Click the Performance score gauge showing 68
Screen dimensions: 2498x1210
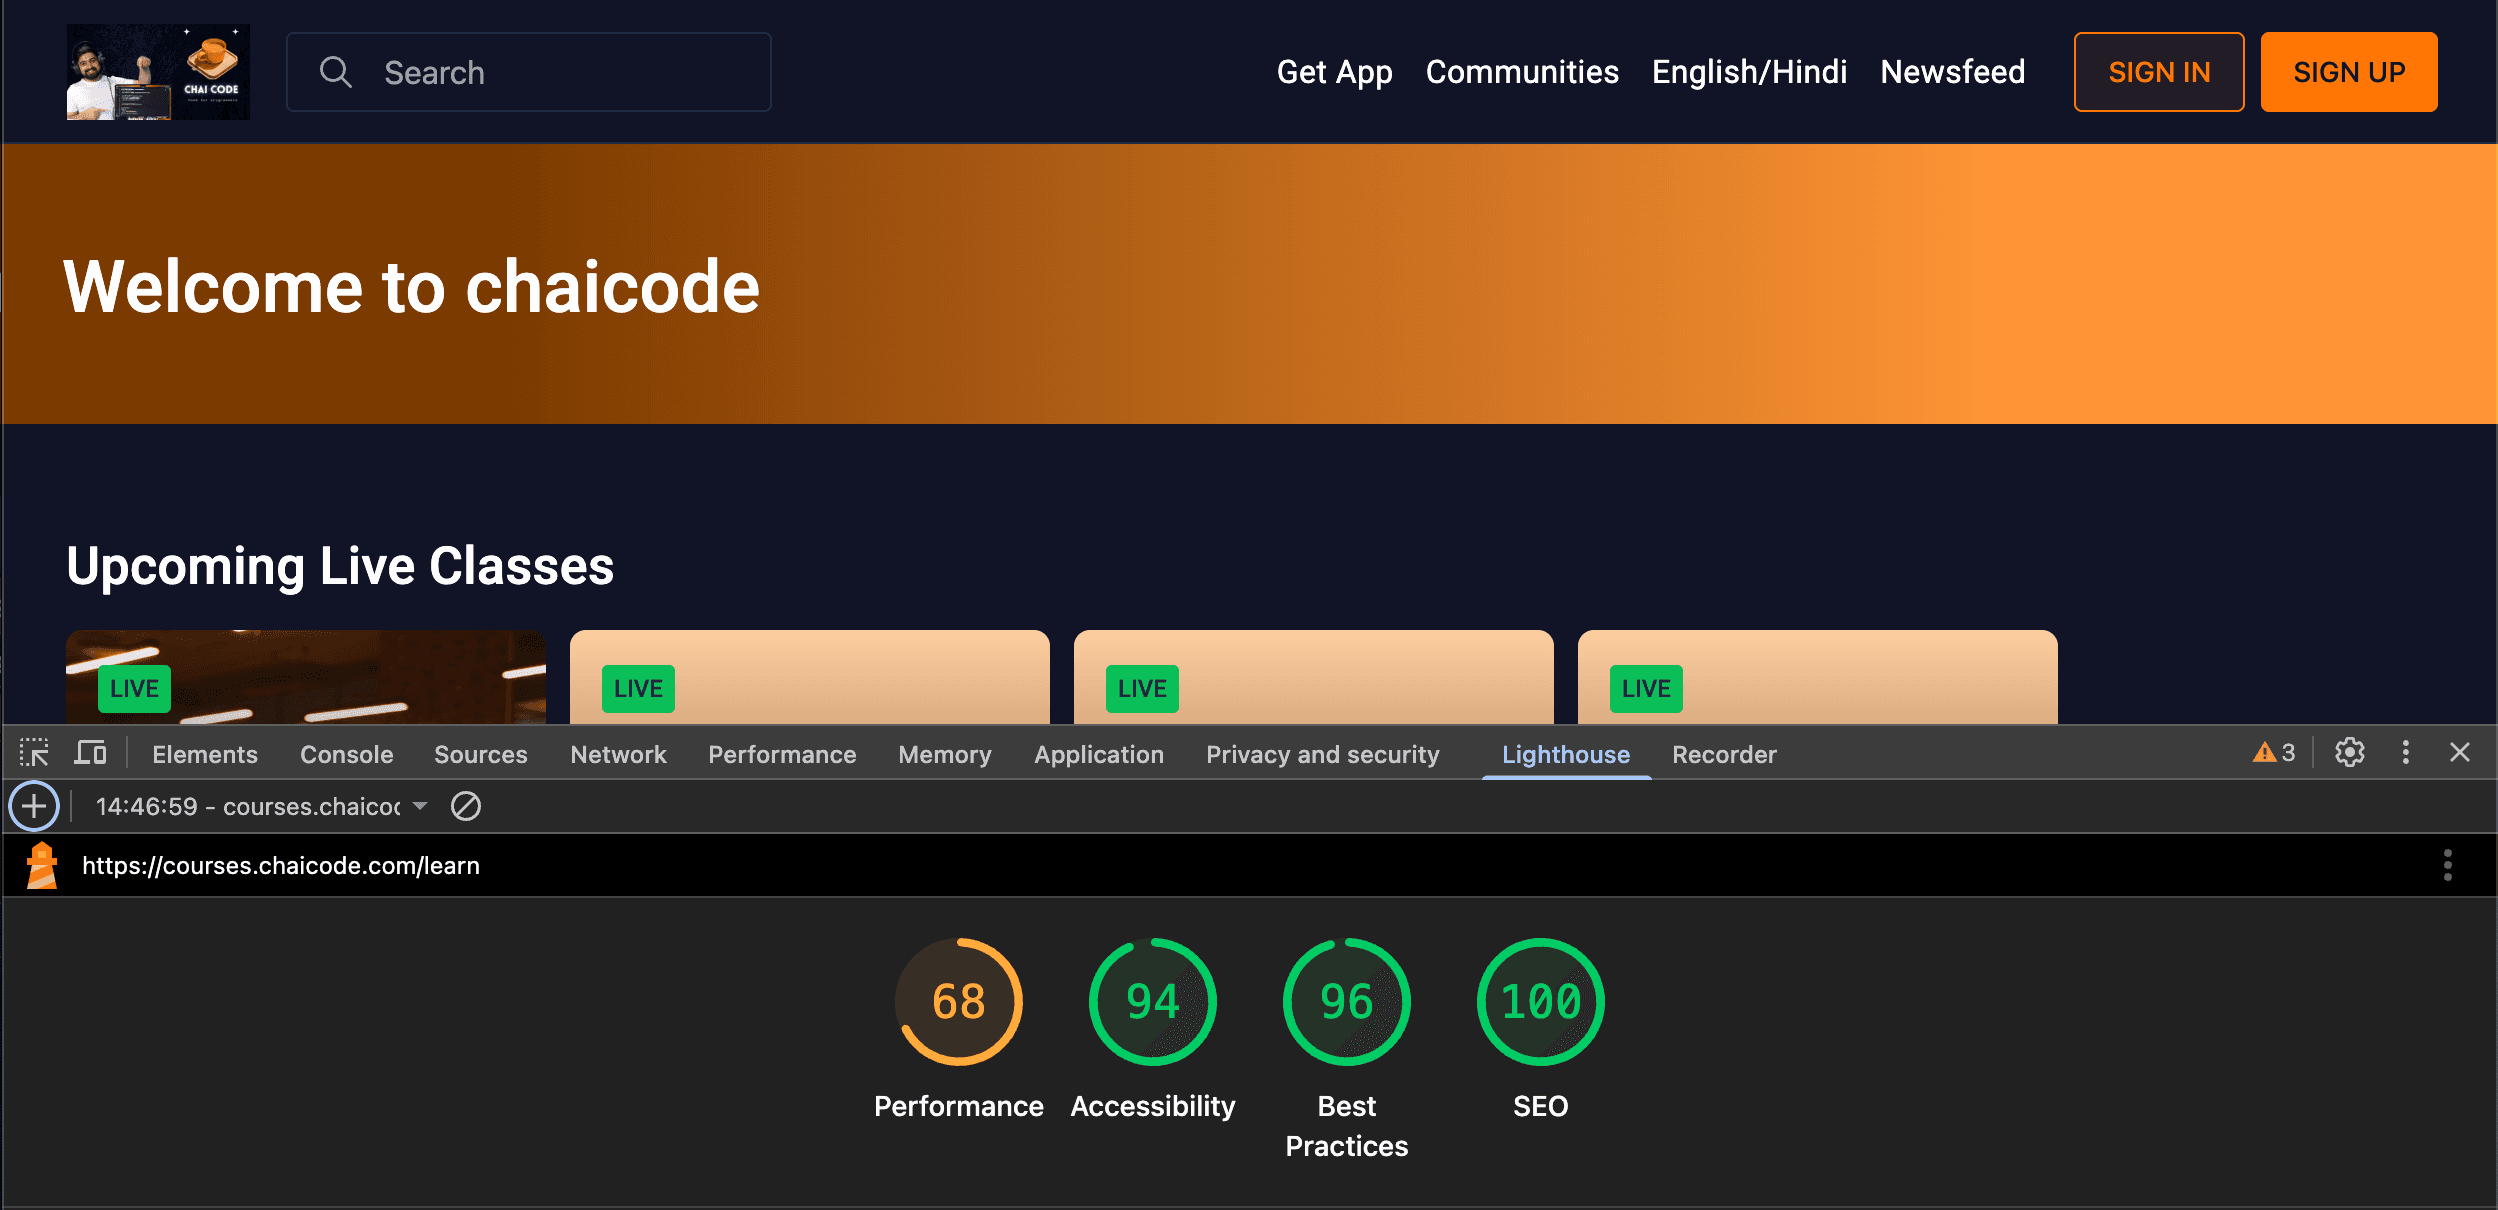pos(960,1001)
